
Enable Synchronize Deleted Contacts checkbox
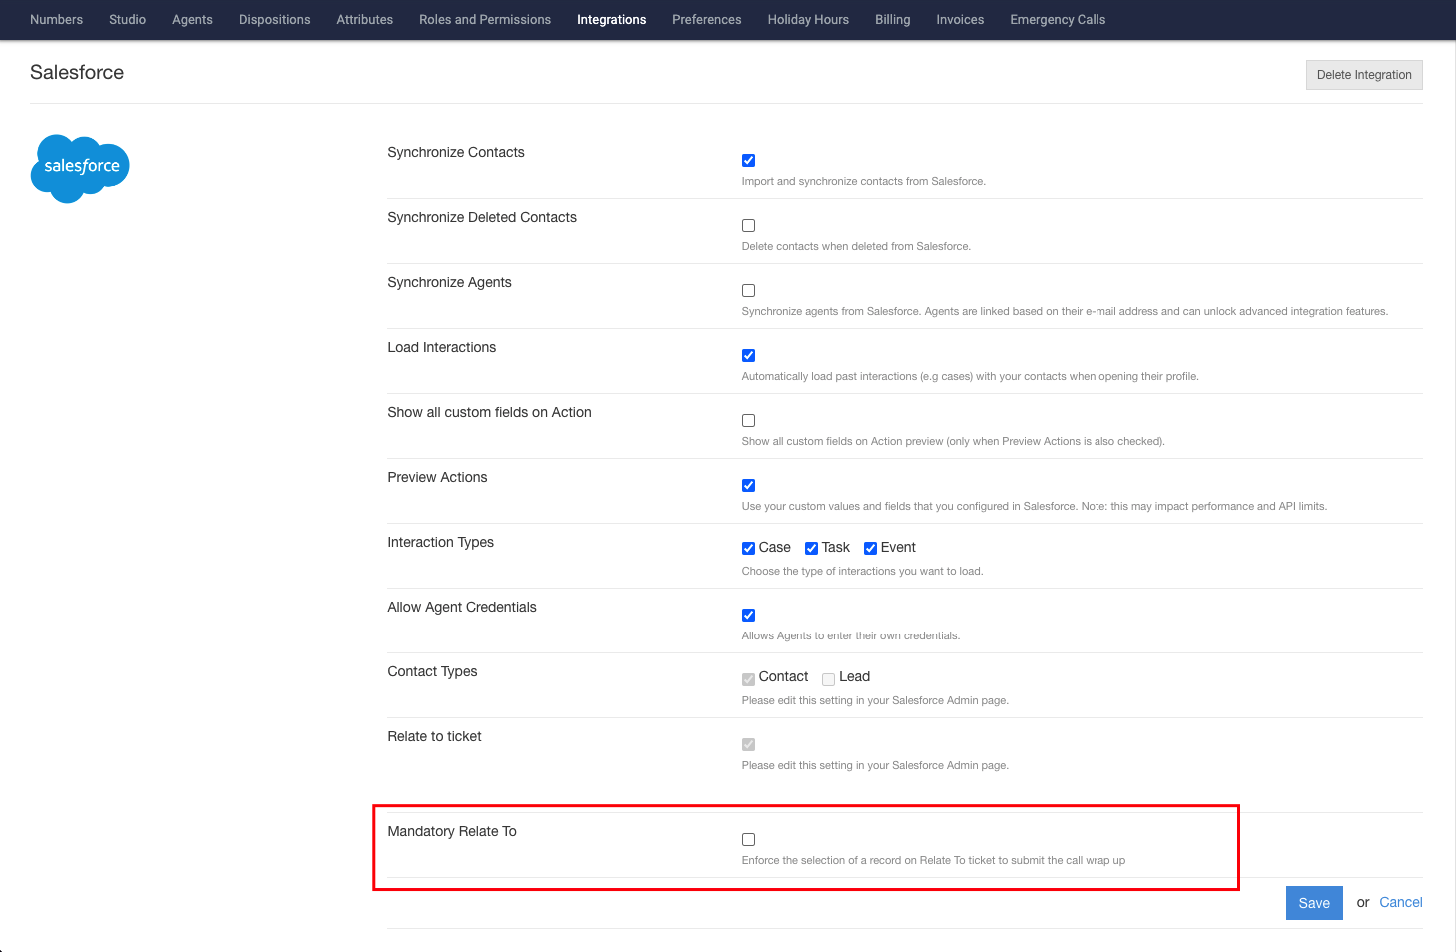click(748, 225)
